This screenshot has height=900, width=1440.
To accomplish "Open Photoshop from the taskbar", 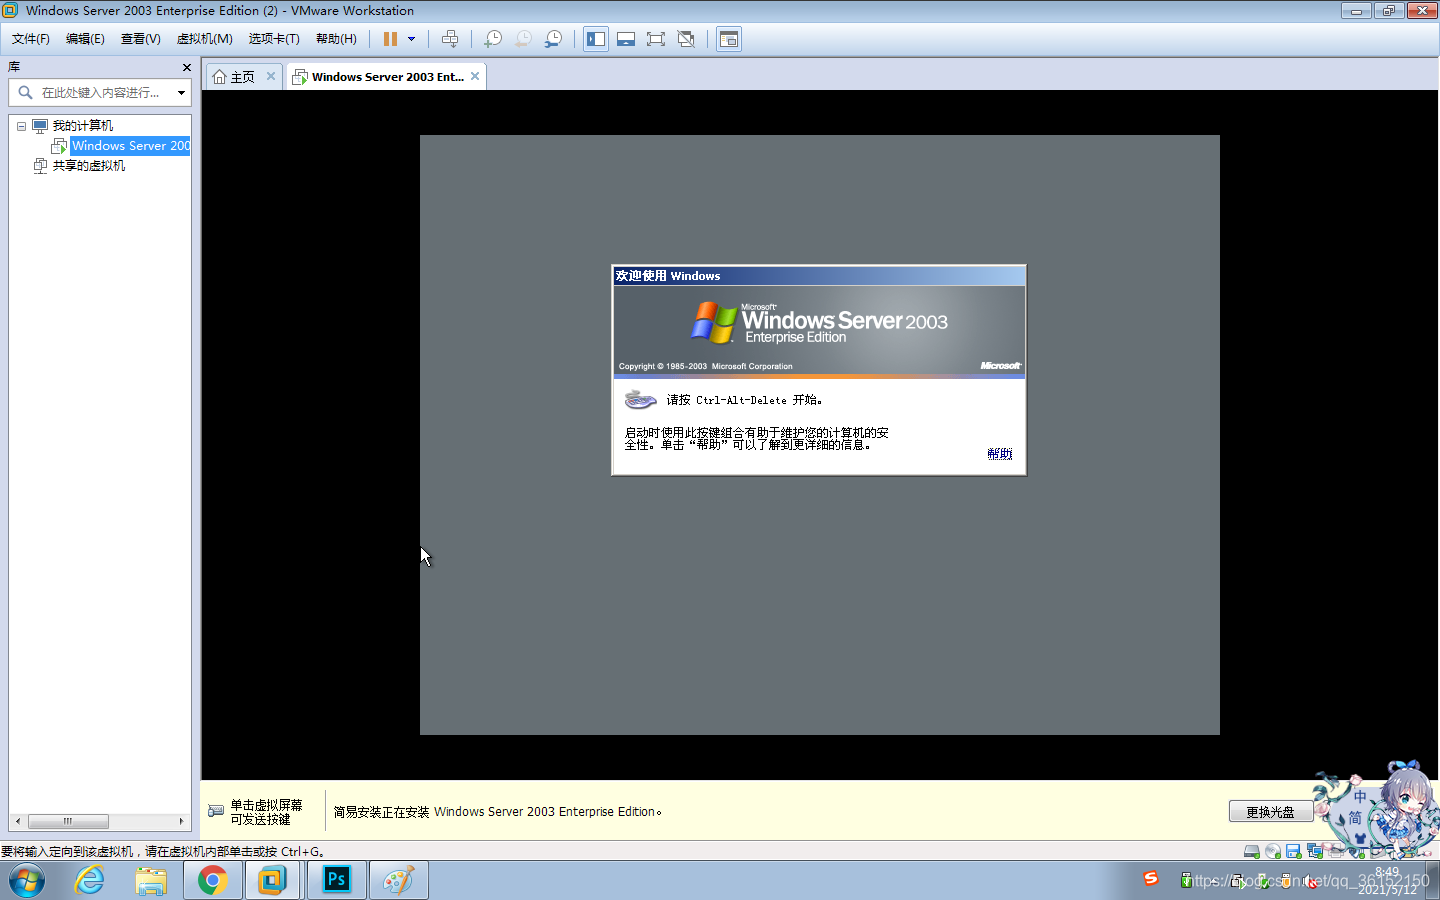I will tap(337, 881).
